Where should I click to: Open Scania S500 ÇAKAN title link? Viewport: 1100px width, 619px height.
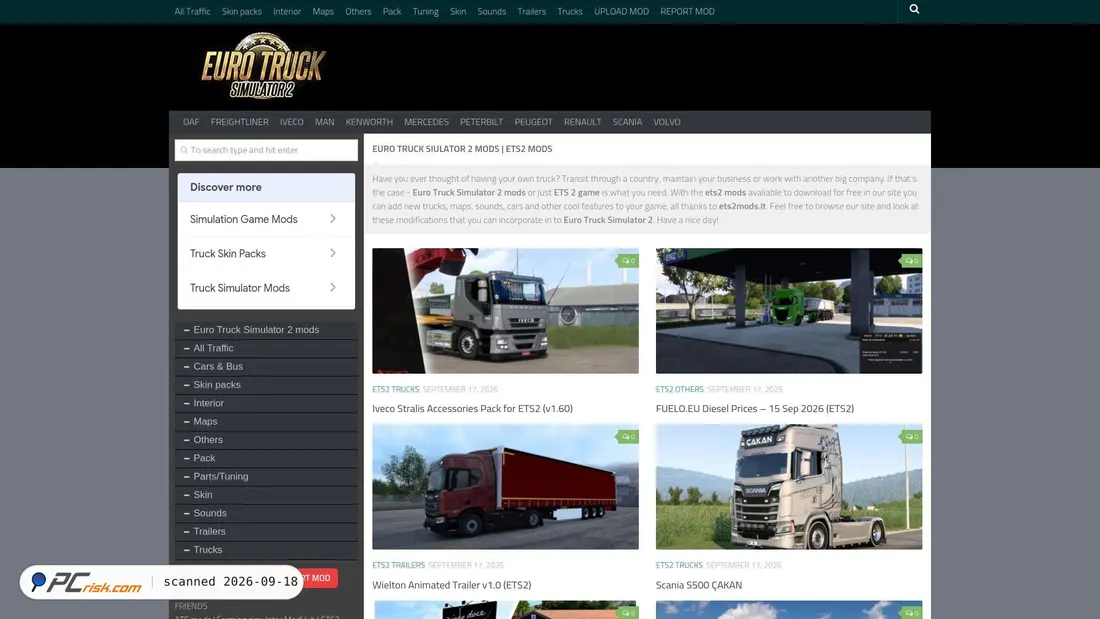click(699, 585)
